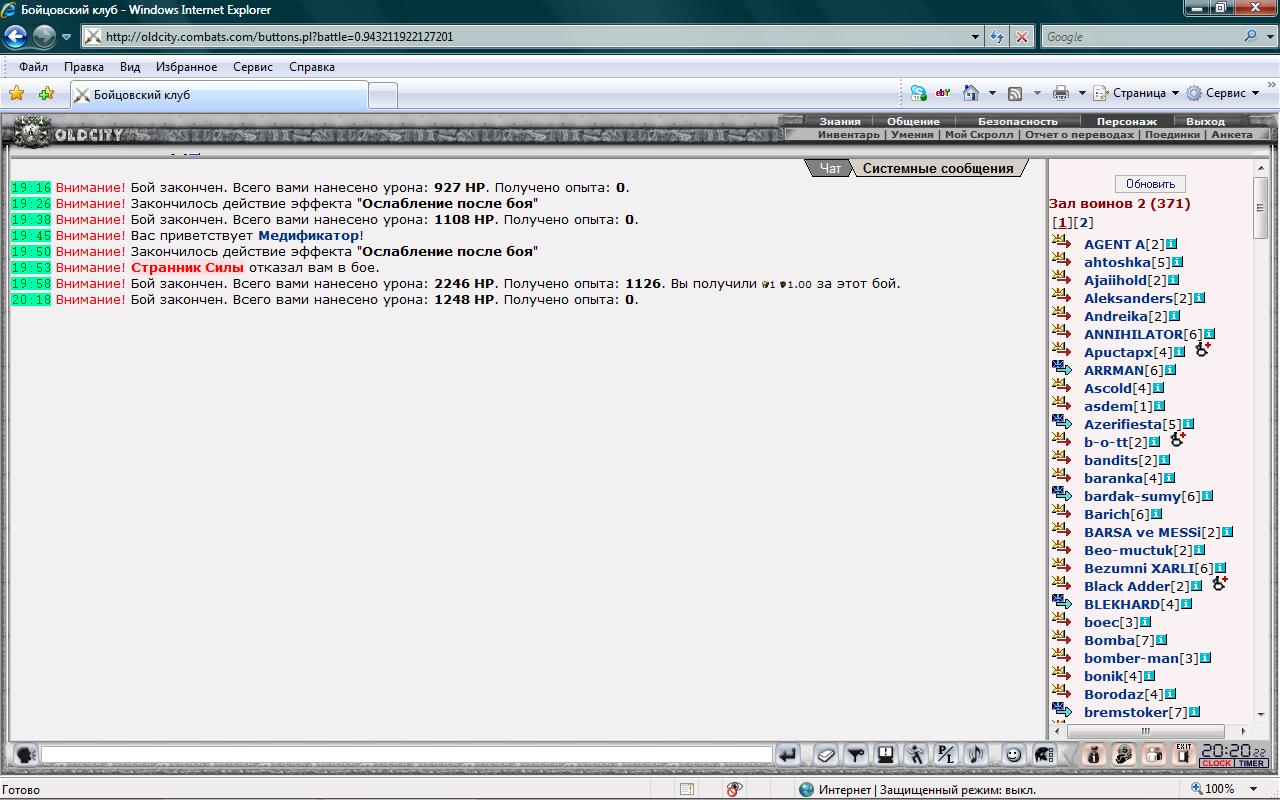
Task: Open info icon next to AGENT A
Action: tap(1171, 244)
